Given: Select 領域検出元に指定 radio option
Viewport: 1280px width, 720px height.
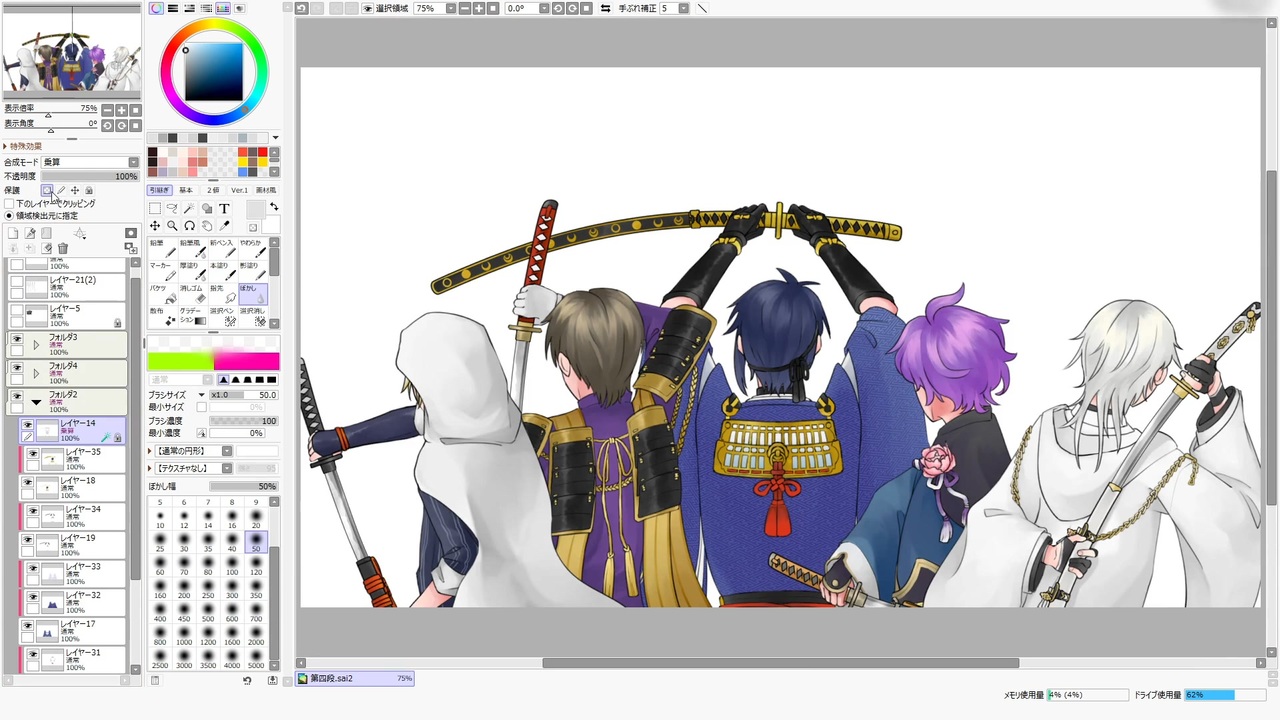Looking at the screenshot, I should (9, 216).
